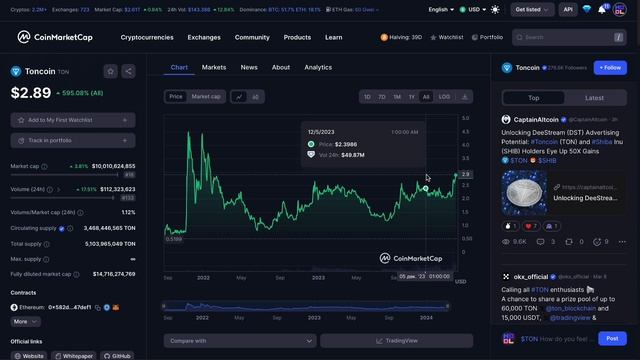
Task: Open the GitHub link
Action: coord(117,356)
